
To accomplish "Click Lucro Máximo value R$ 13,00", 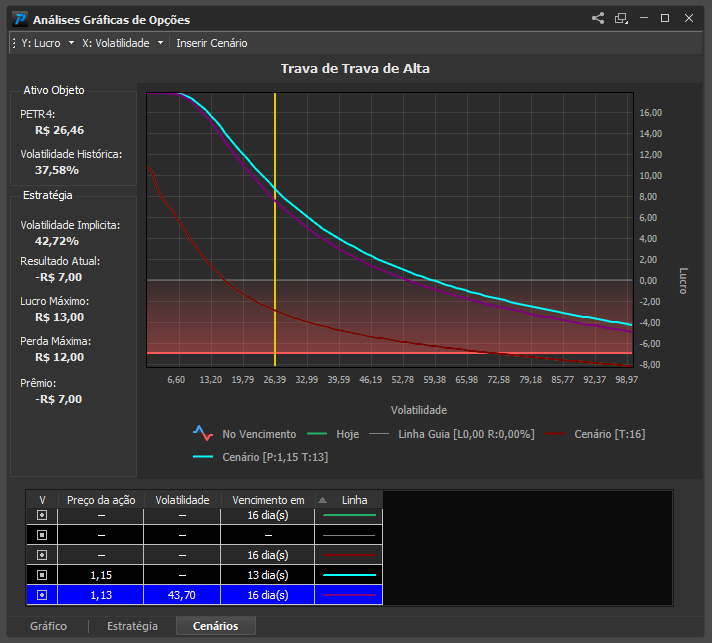I will click(x=59, y=317).
